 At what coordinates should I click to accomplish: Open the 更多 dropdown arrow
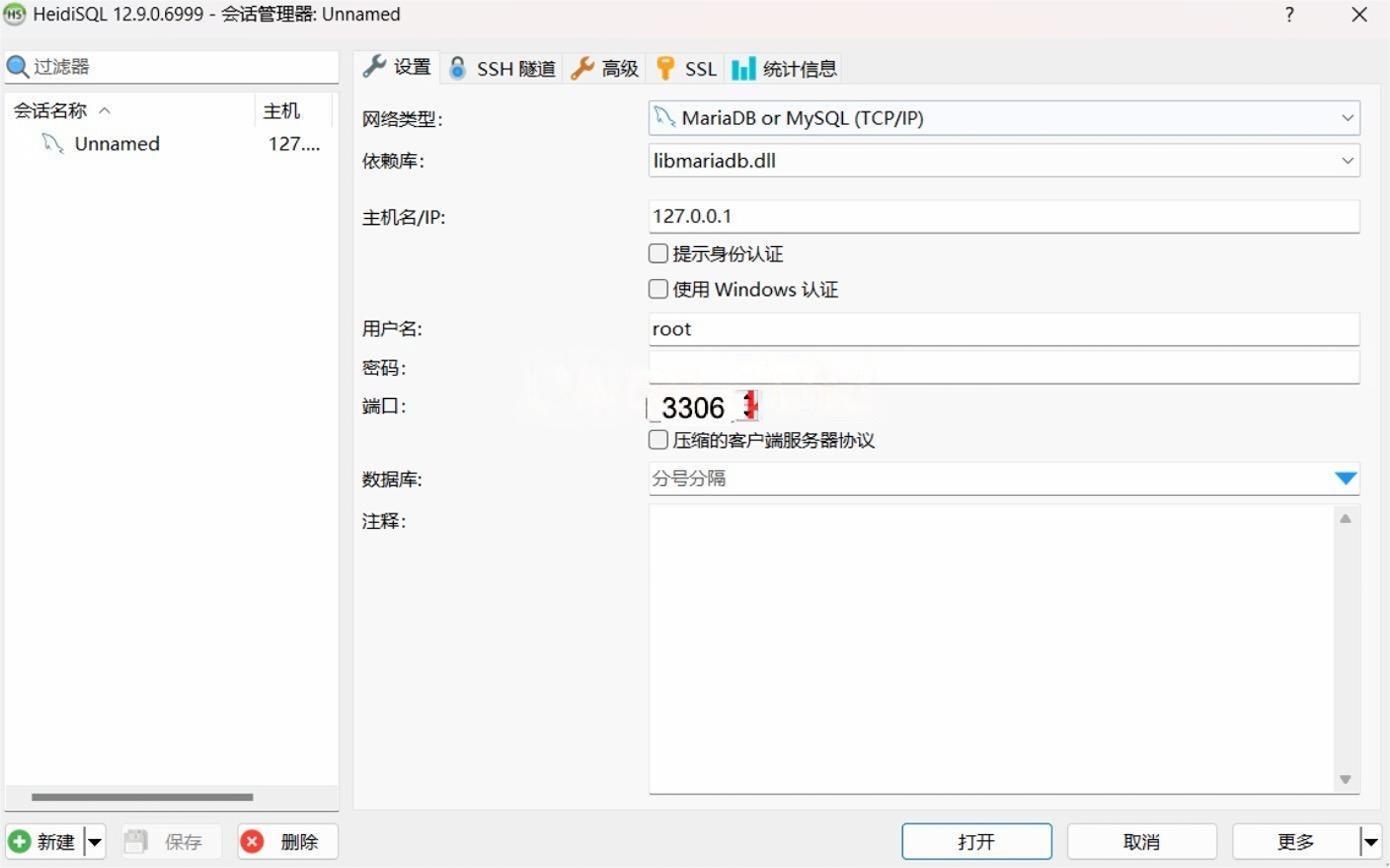coord(1371,842)
